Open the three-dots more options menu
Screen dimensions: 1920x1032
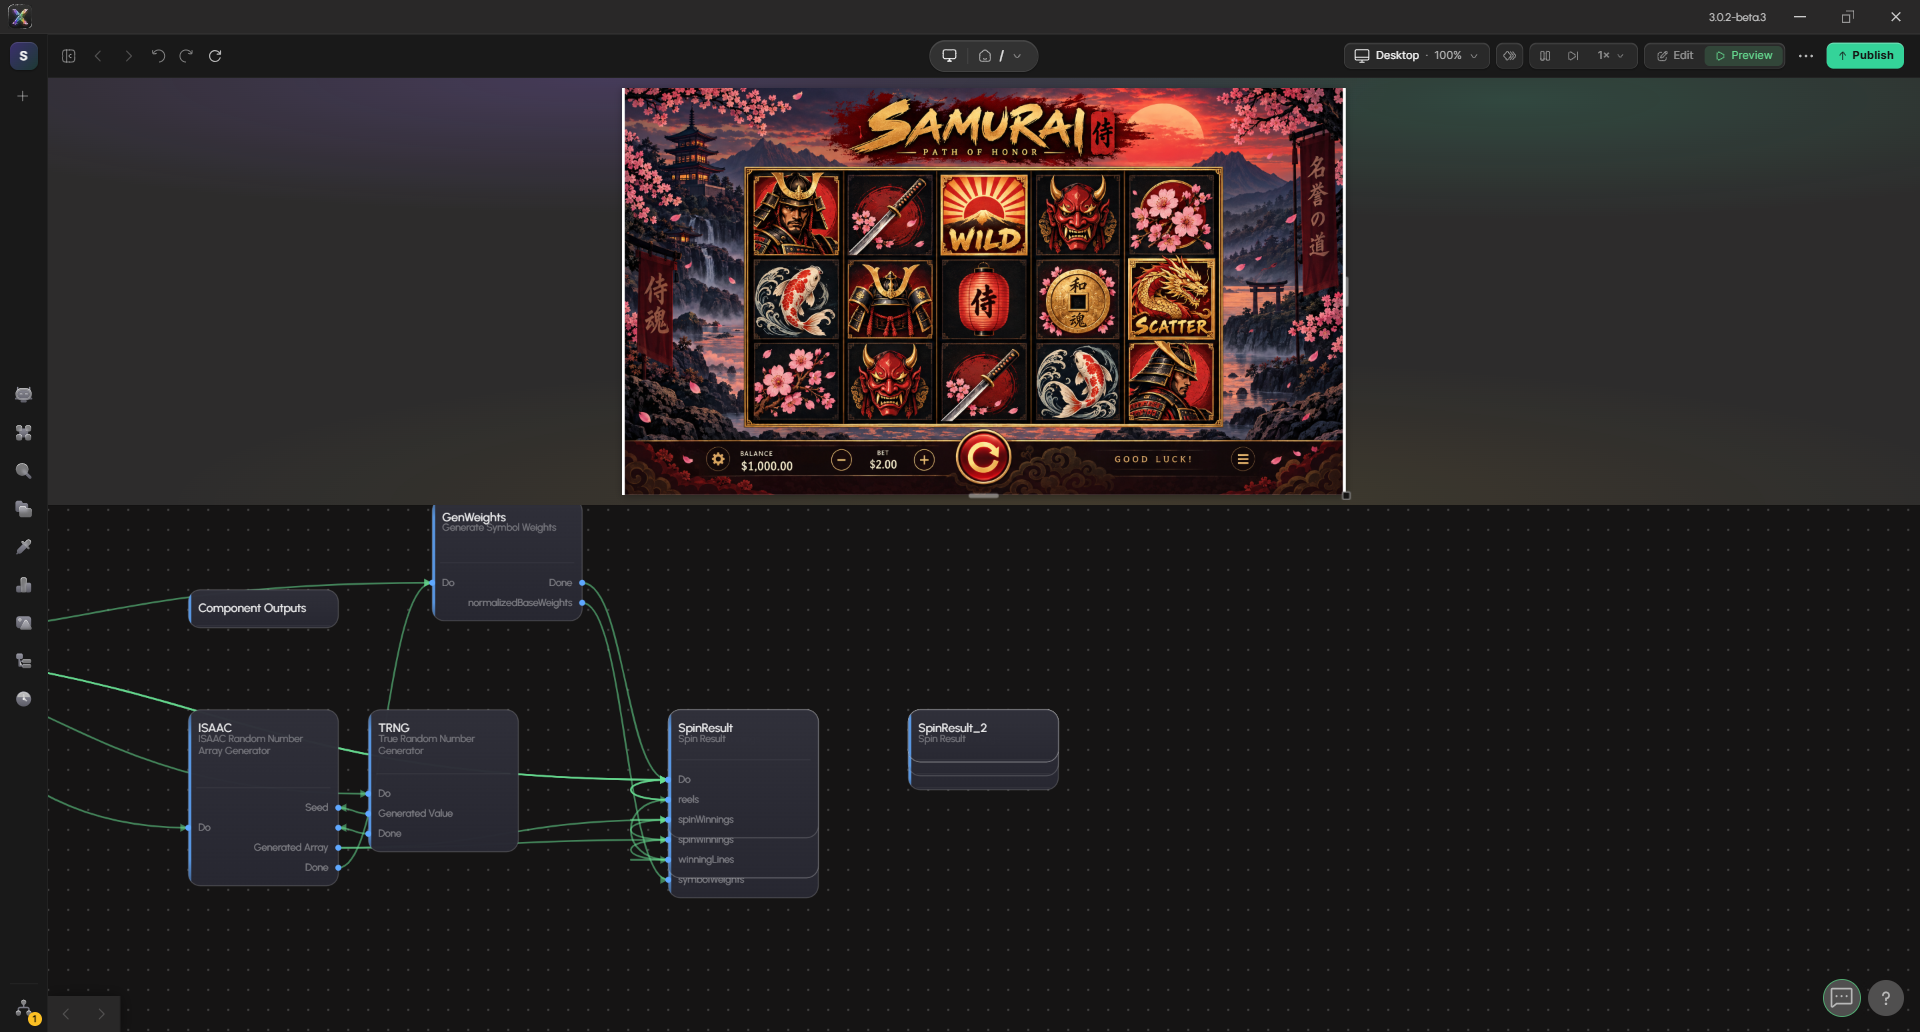tap(1805, 56)
